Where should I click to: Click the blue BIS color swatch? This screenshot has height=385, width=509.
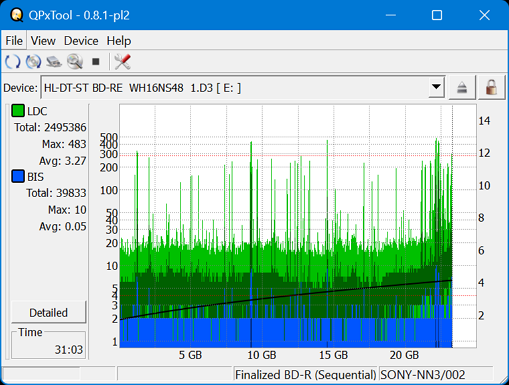(18, 176)
